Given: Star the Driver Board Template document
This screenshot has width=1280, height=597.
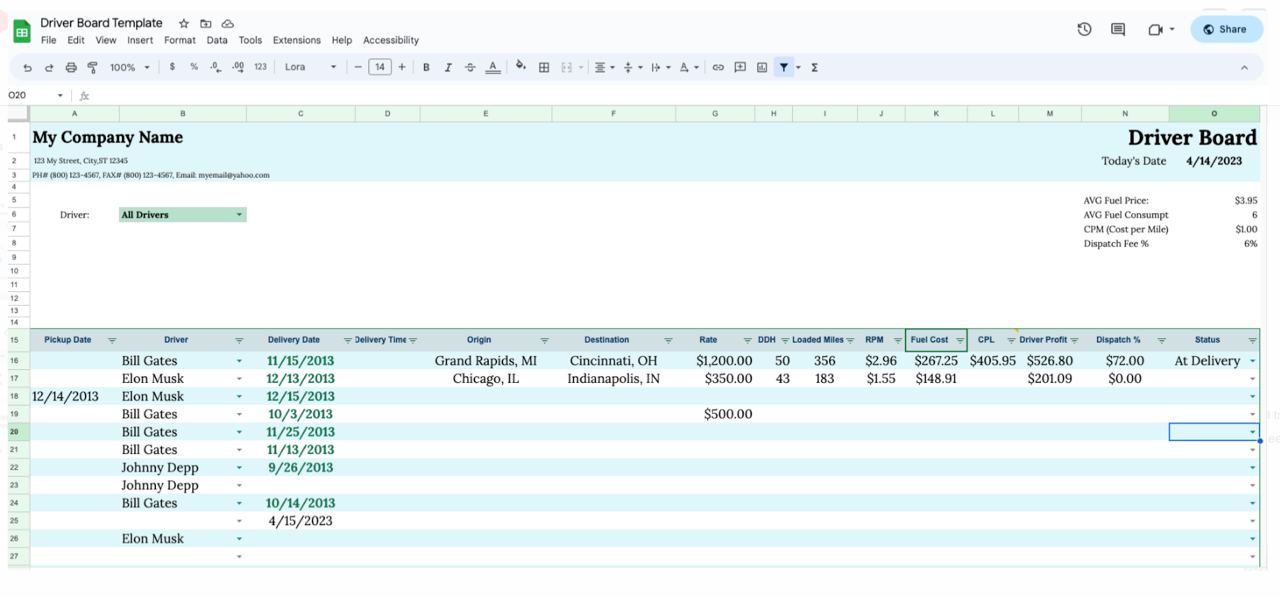Looking at the screenshot, I should tap(184, 23).
